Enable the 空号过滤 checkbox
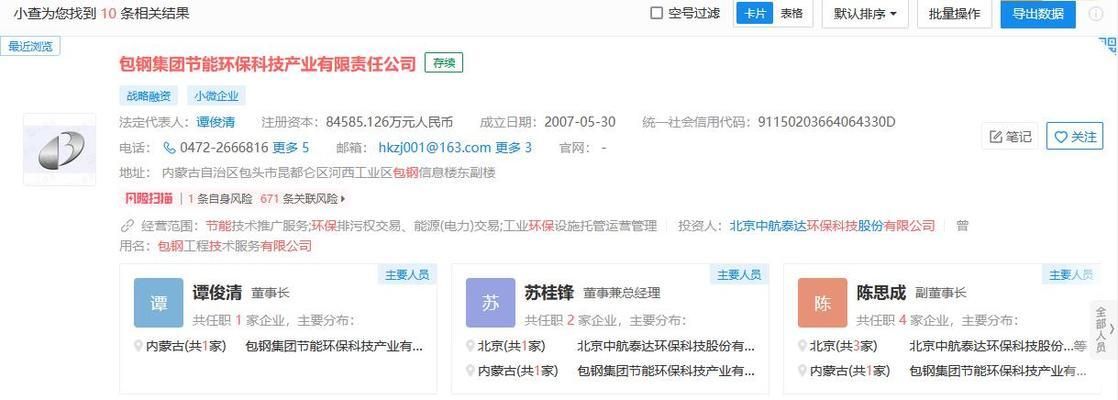Image resolution: width=1118 pixels, height=400 pixels. coord(657,13)
